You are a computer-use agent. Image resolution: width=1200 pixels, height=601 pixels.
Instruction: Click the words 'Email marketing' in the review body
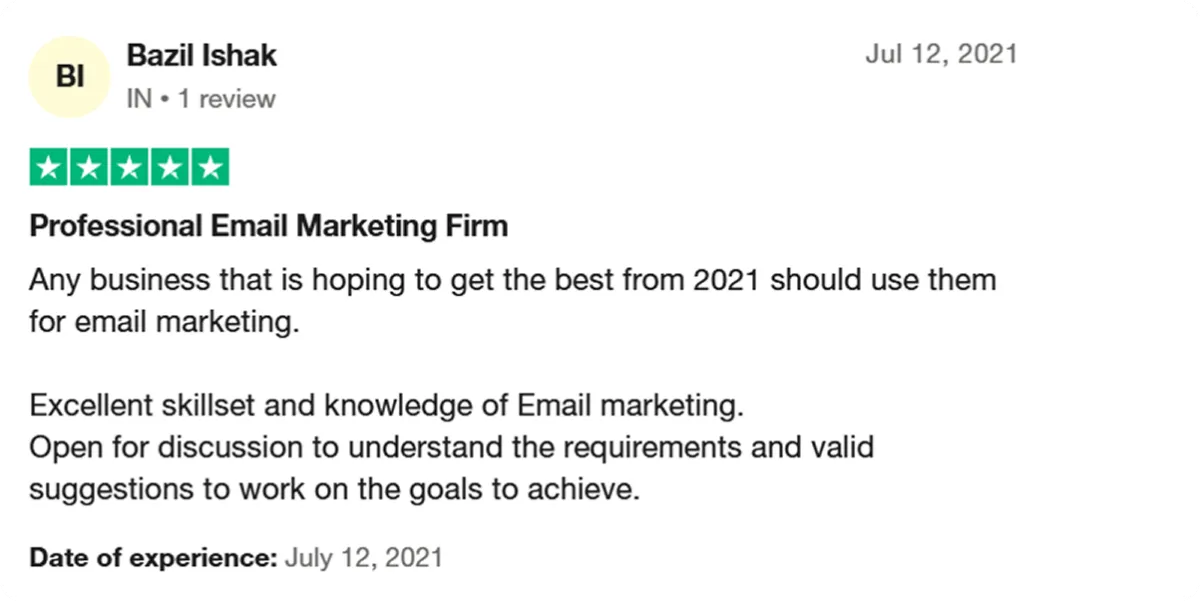tap(631, 407)
